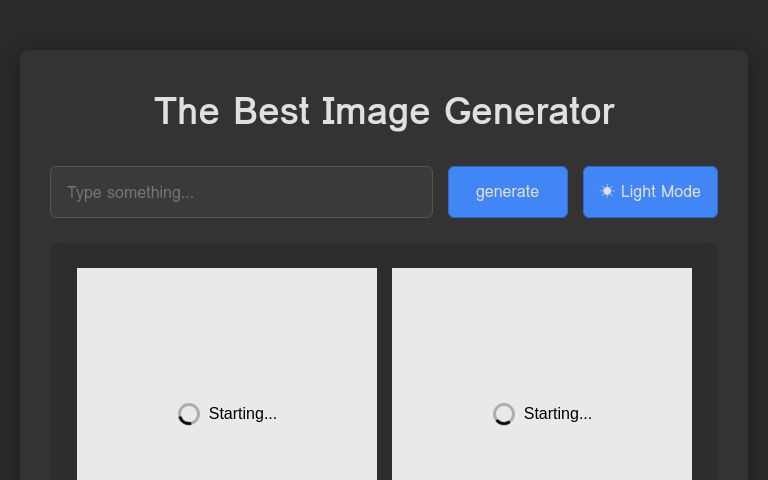The image size is (768, 480).
Task: Click empty top area of left image placeholder
Action: 227,300
